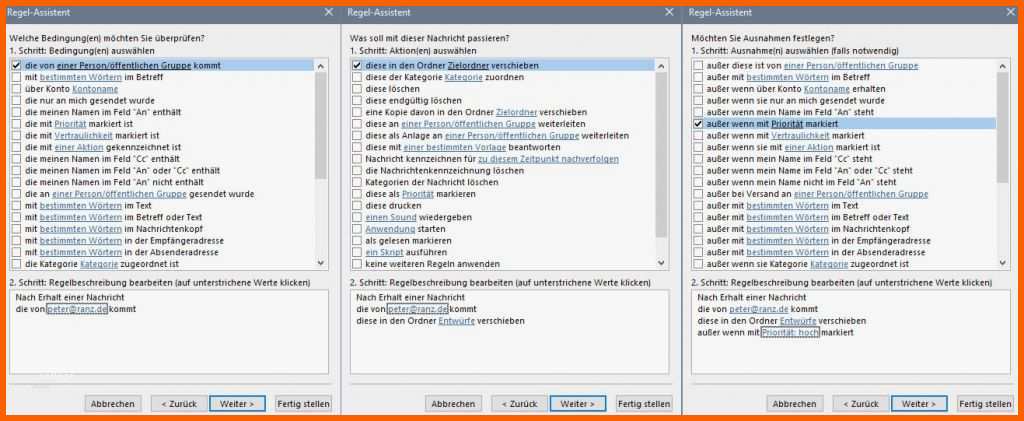Click "Weiter >" in the conditions dialog

point(237,403)
